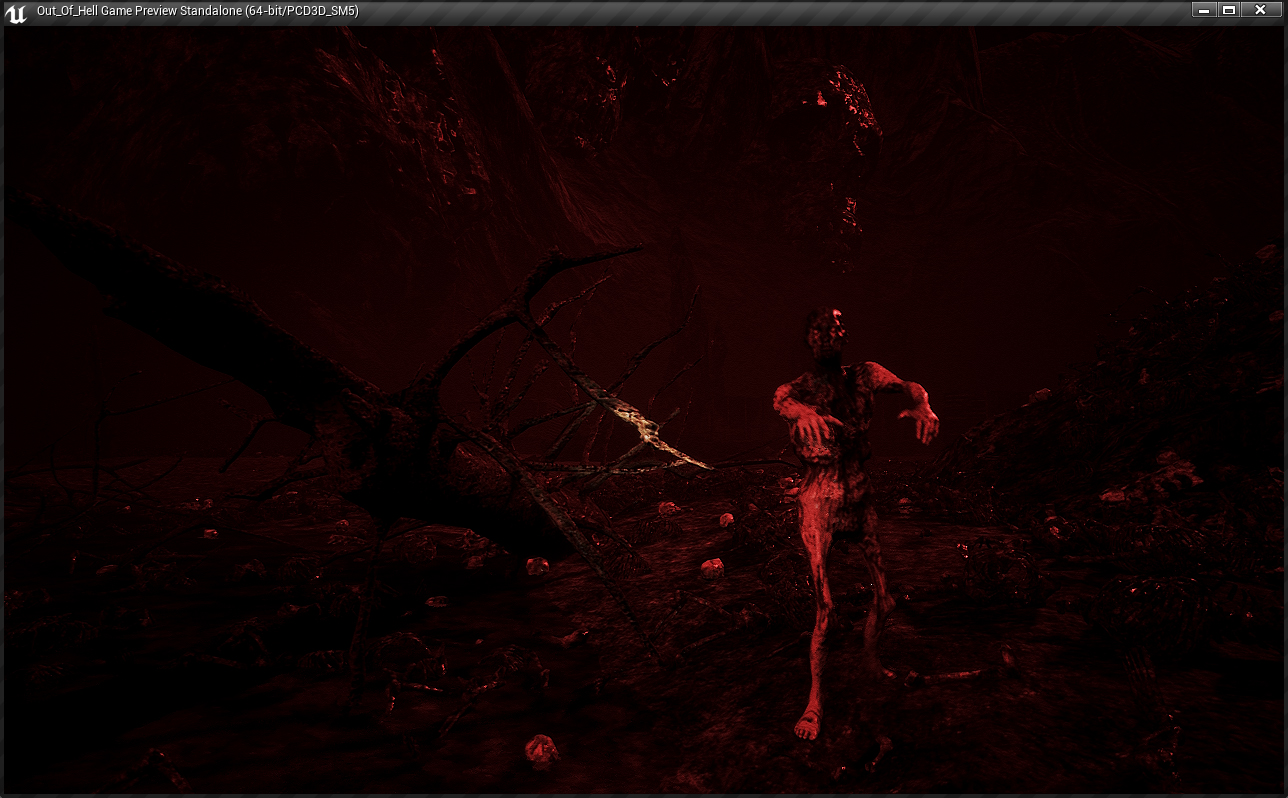This screenshot has height=798, width=1288.
Task: Click the zombie's front foot
Action: click(x=806, y=724)
